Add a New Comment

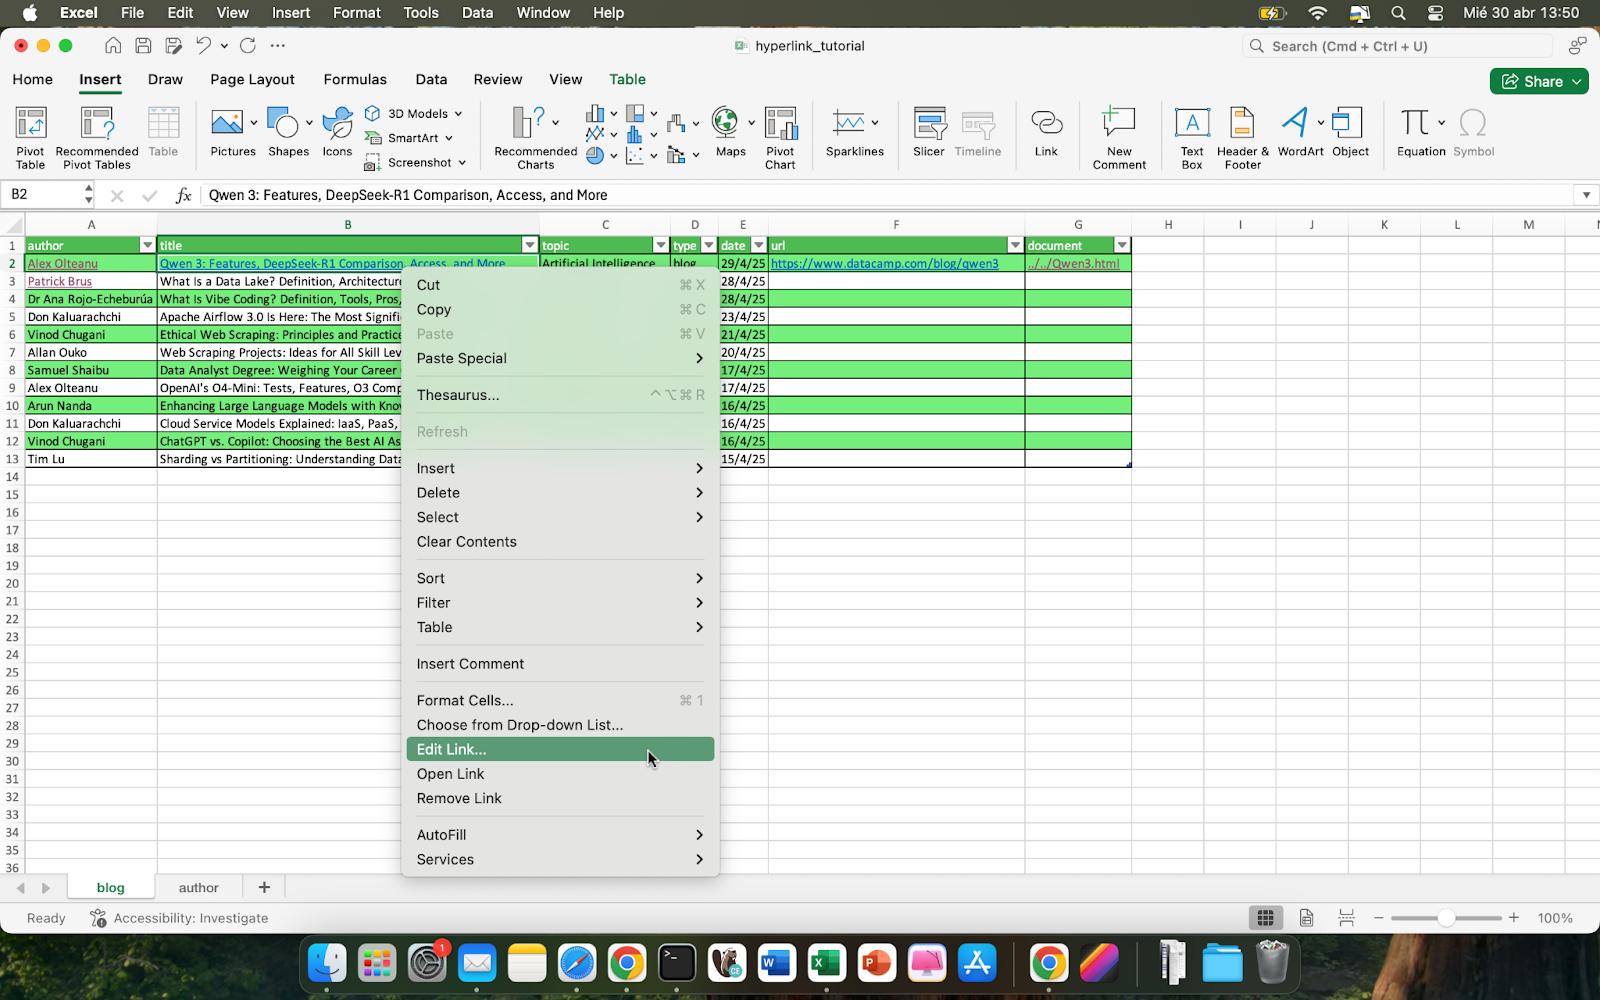1119,137
